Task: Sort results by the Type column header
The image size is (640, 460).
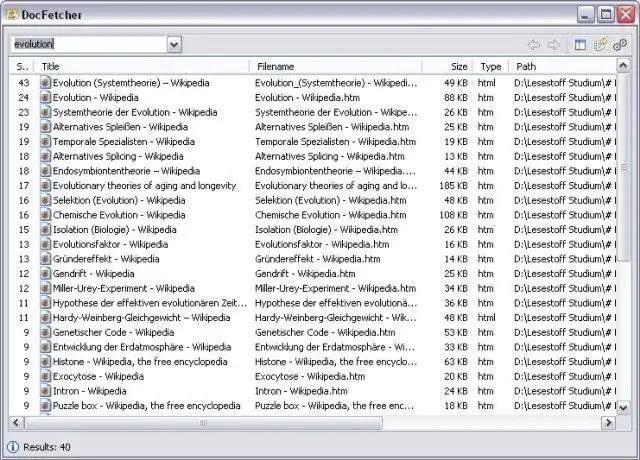Action: 491,67
